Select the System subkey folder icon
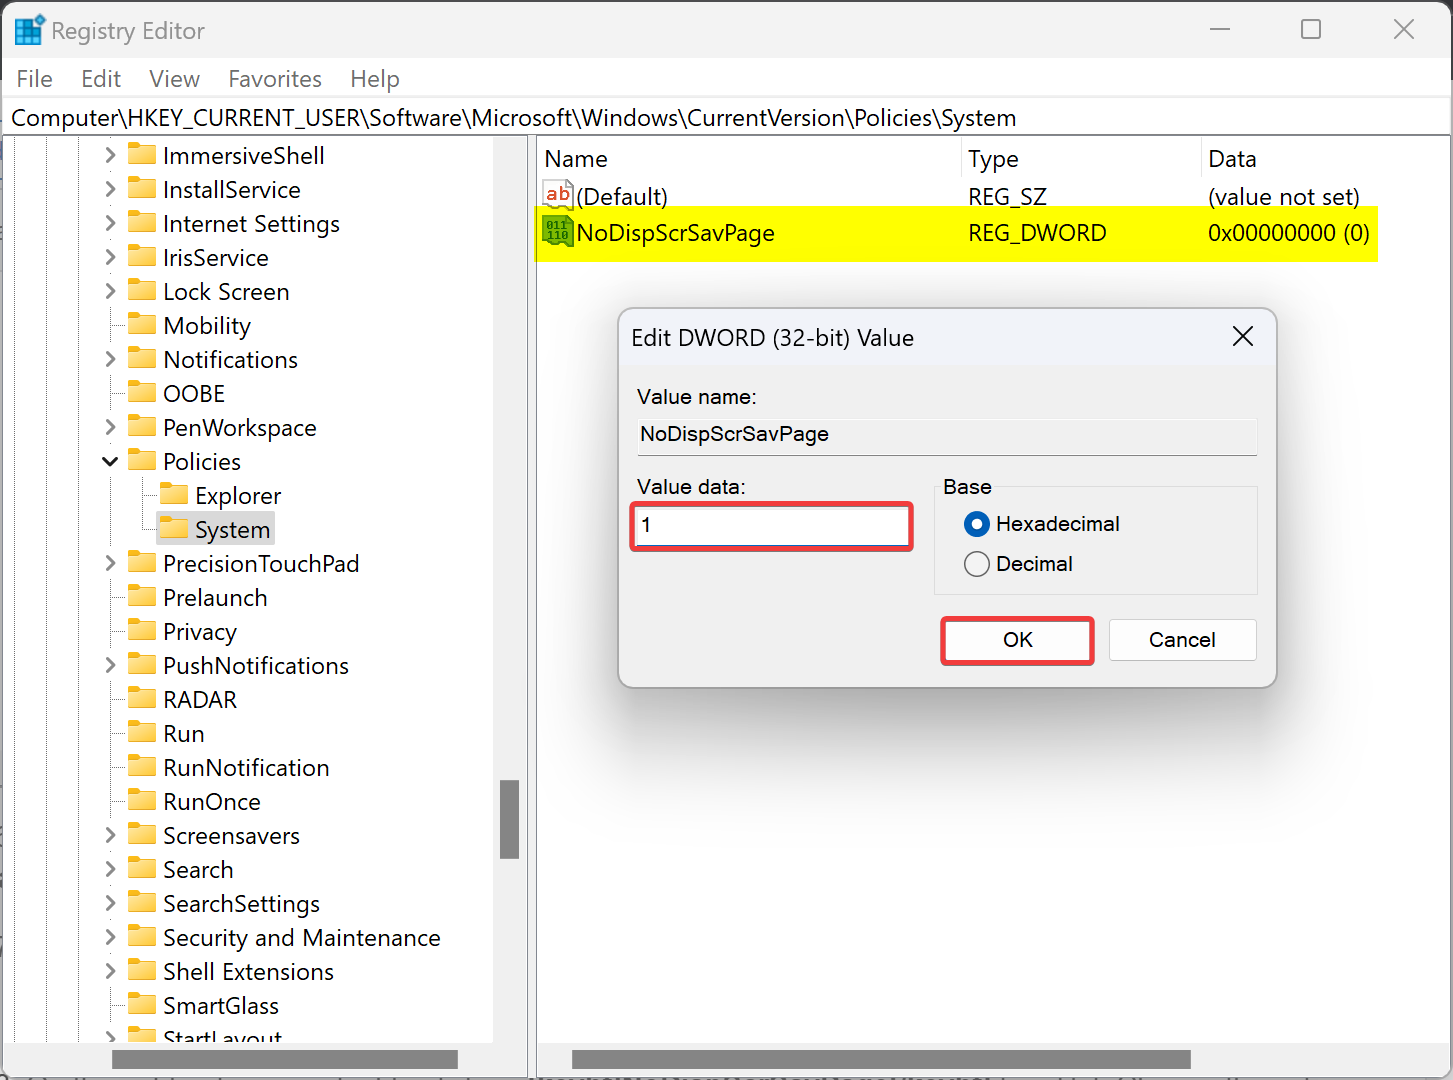The image size is (1453, 1080). [175, 528]
